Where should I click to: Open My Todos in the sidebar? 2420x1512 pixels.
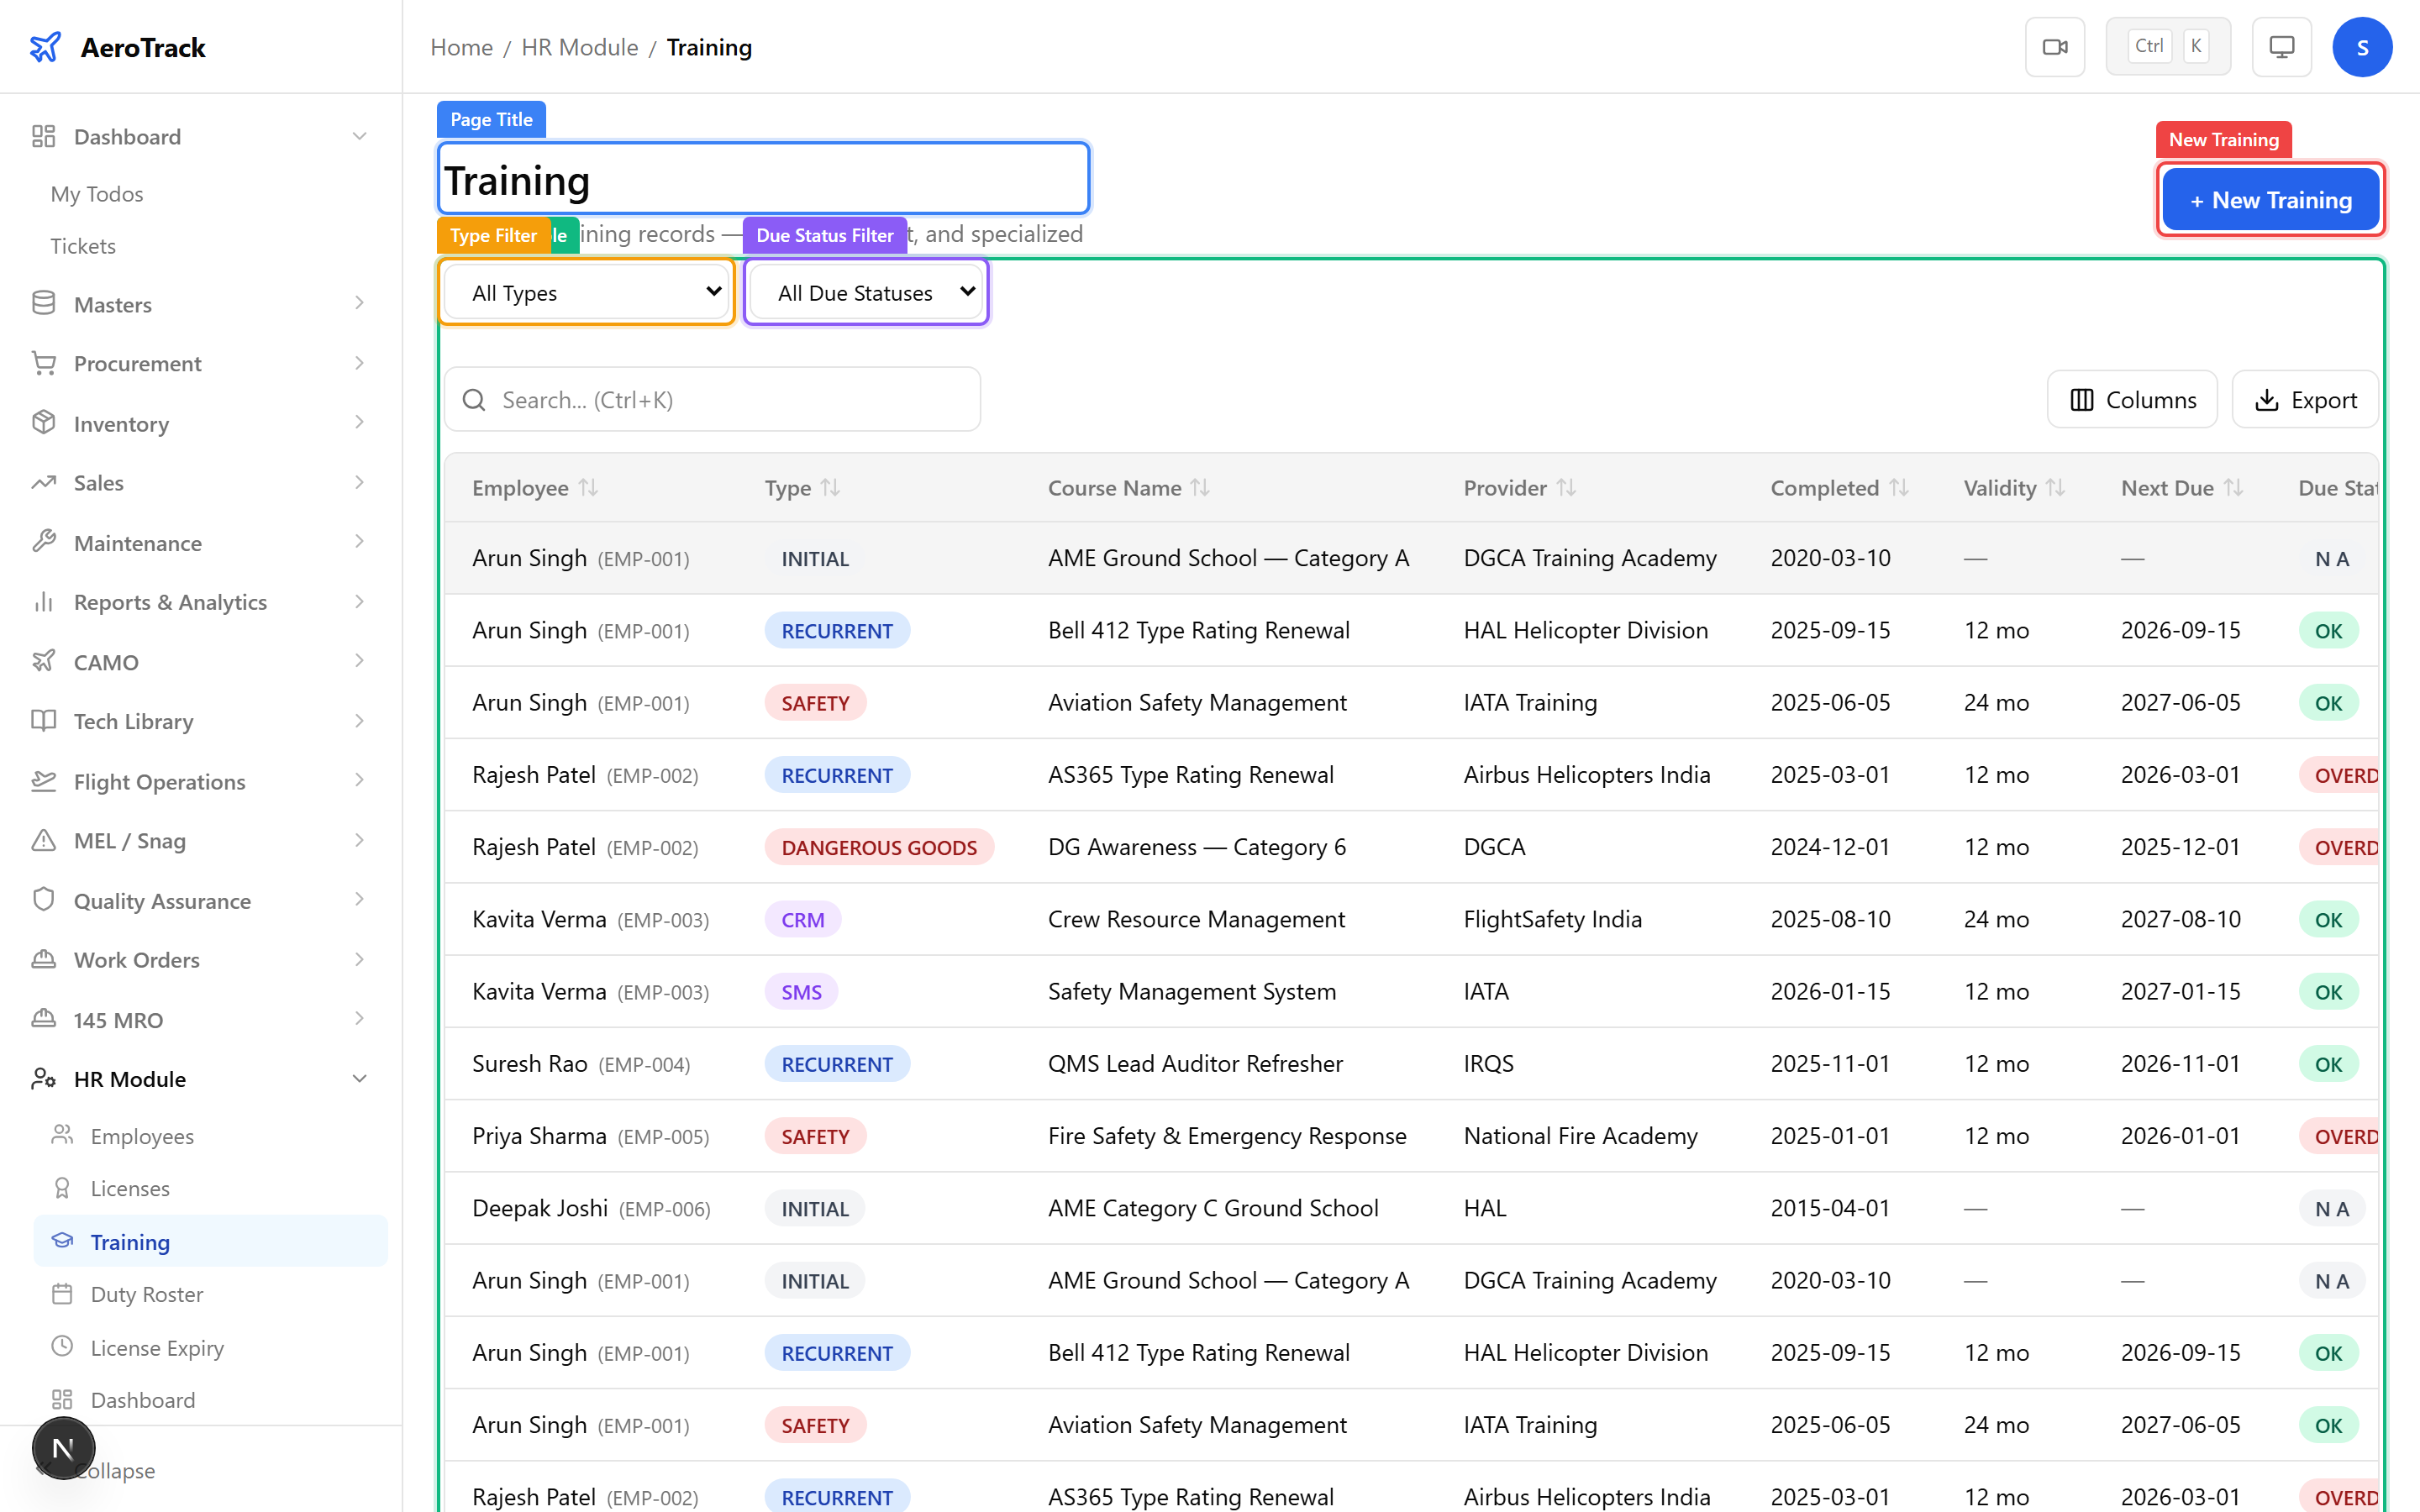[x=96, y=193]
